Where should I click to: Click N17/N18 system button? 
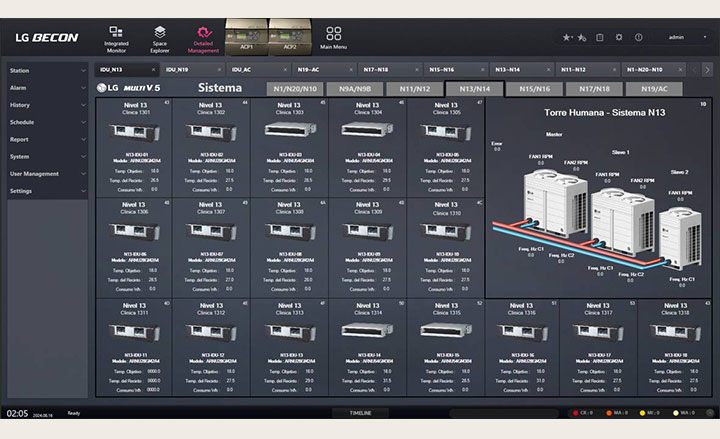click(x=594, y=89)
